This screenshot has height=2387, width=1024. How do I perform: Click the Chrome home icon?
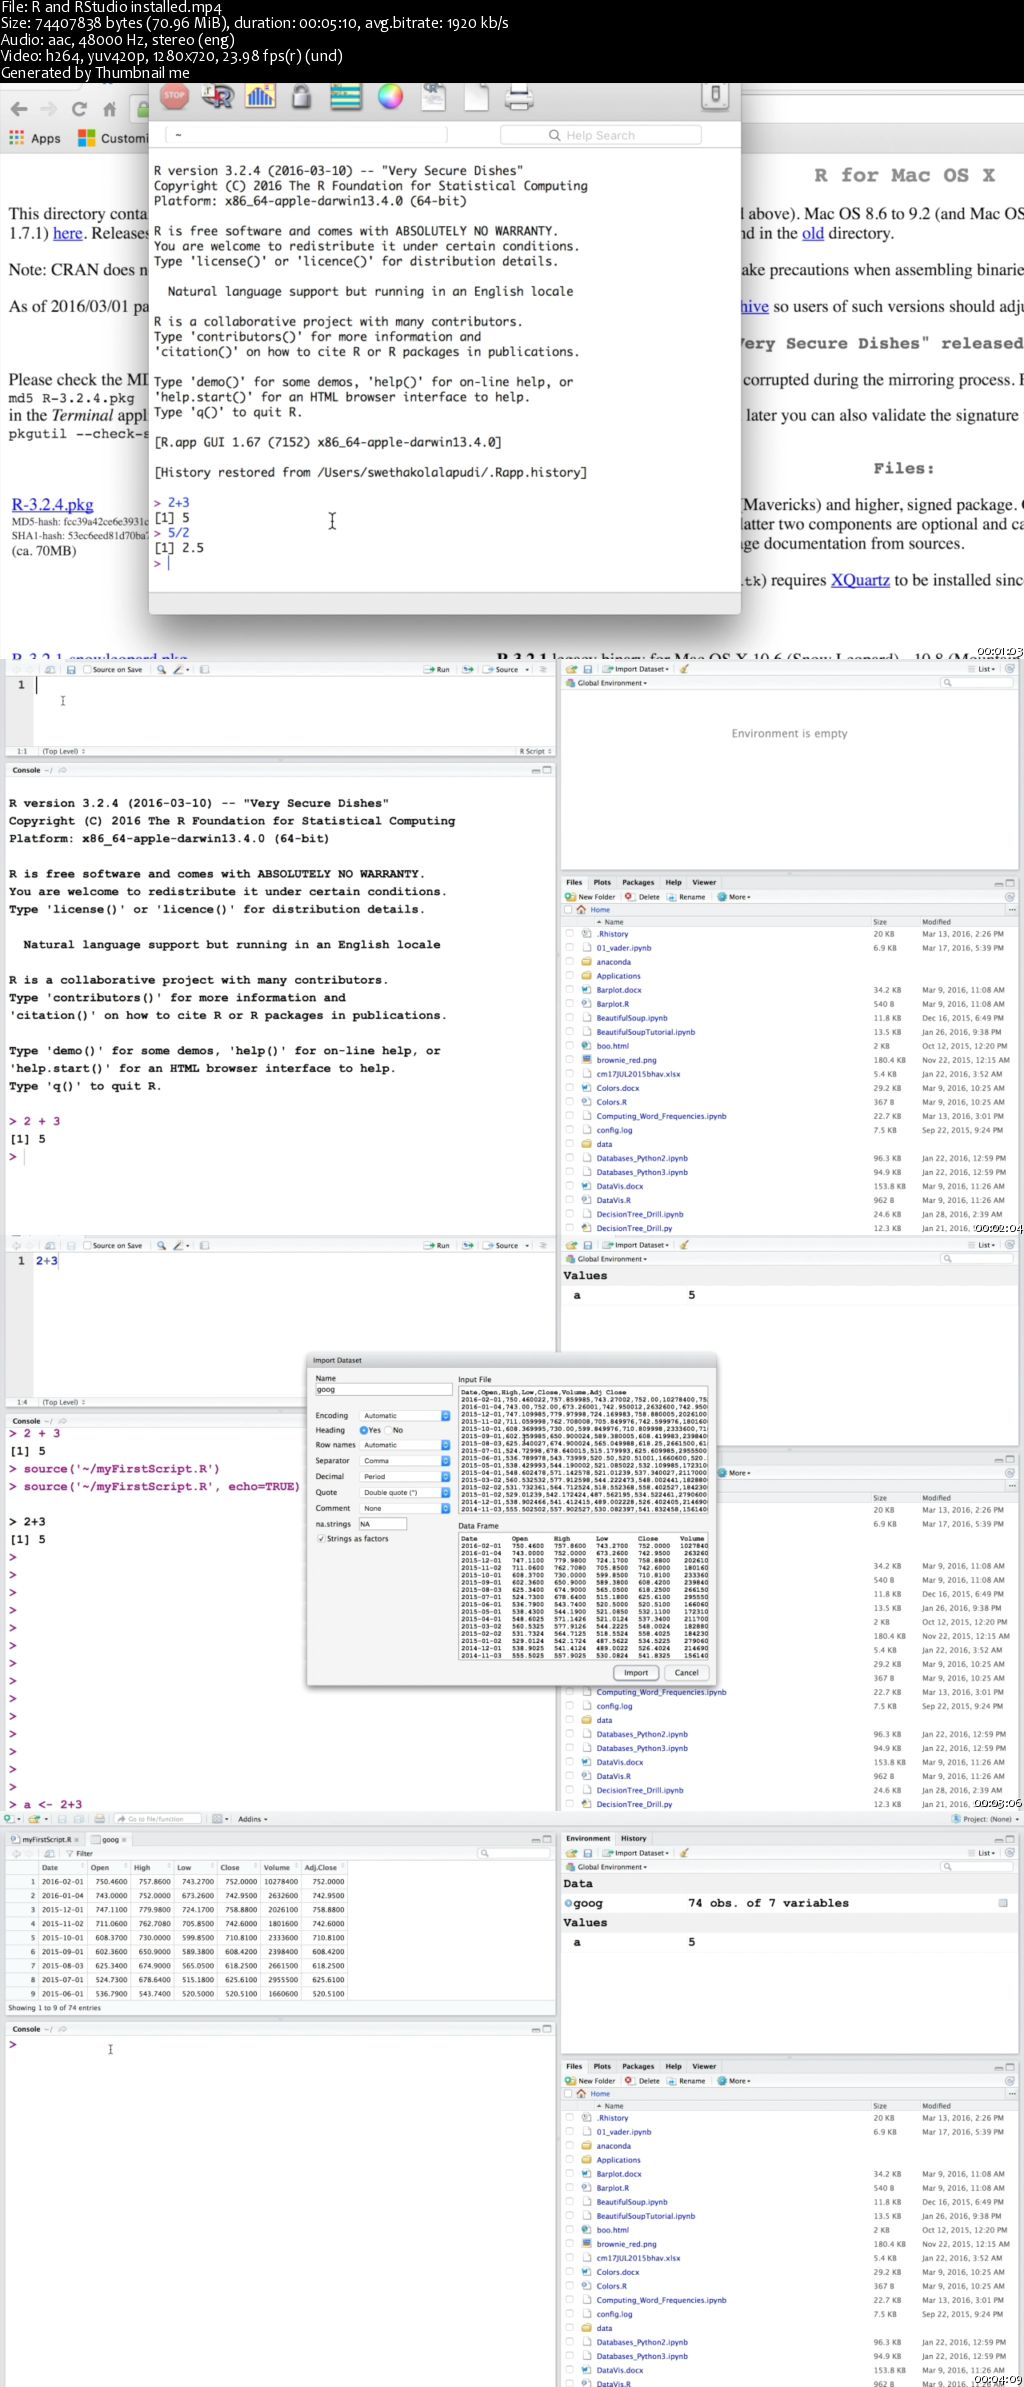tap(110, 109)
